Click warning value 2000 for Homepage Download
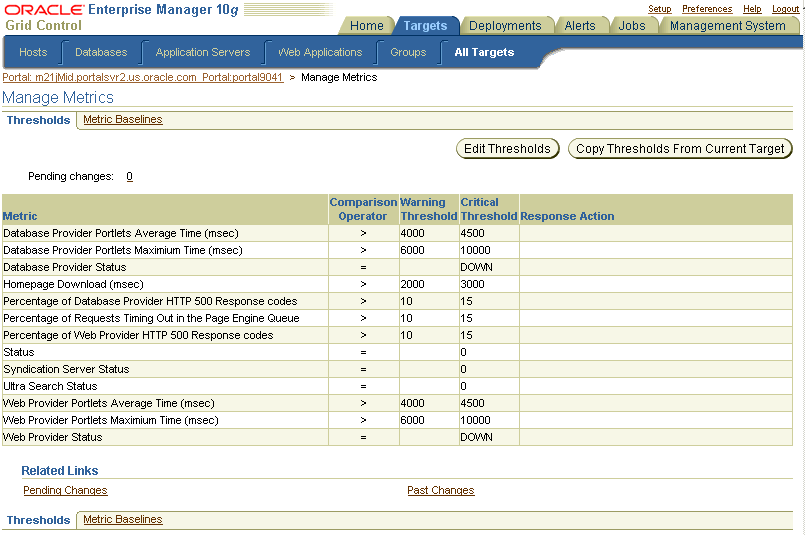 click(412, 284)
